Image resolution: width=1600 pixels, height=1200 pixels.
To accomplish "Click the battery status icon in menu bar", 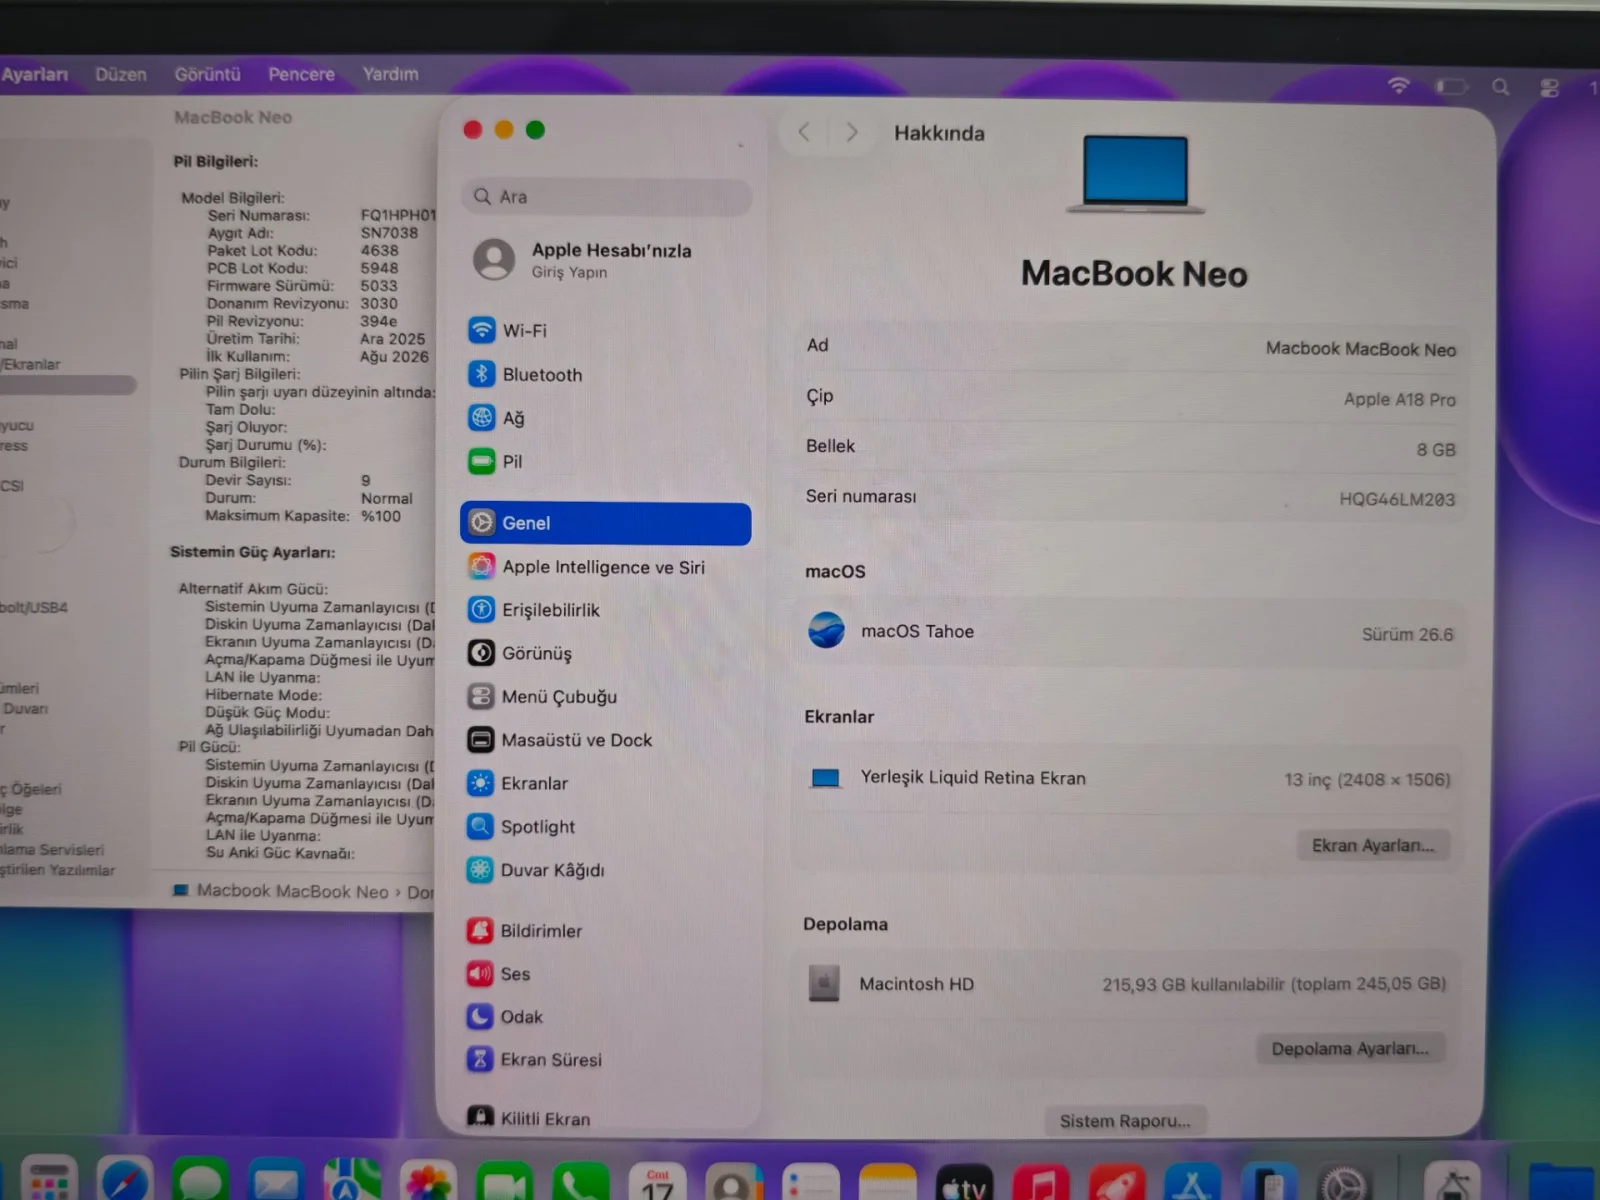I will tap(1451, 87).
